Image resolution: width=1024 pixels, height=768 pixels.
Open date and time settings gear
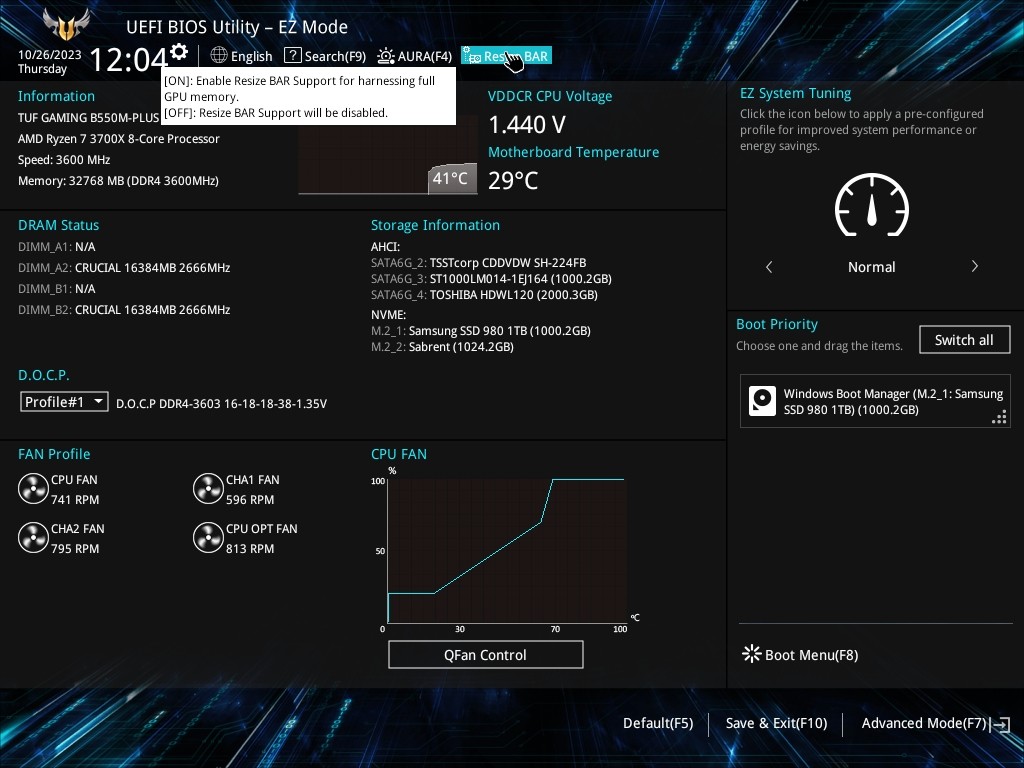[x=178, y=52]
